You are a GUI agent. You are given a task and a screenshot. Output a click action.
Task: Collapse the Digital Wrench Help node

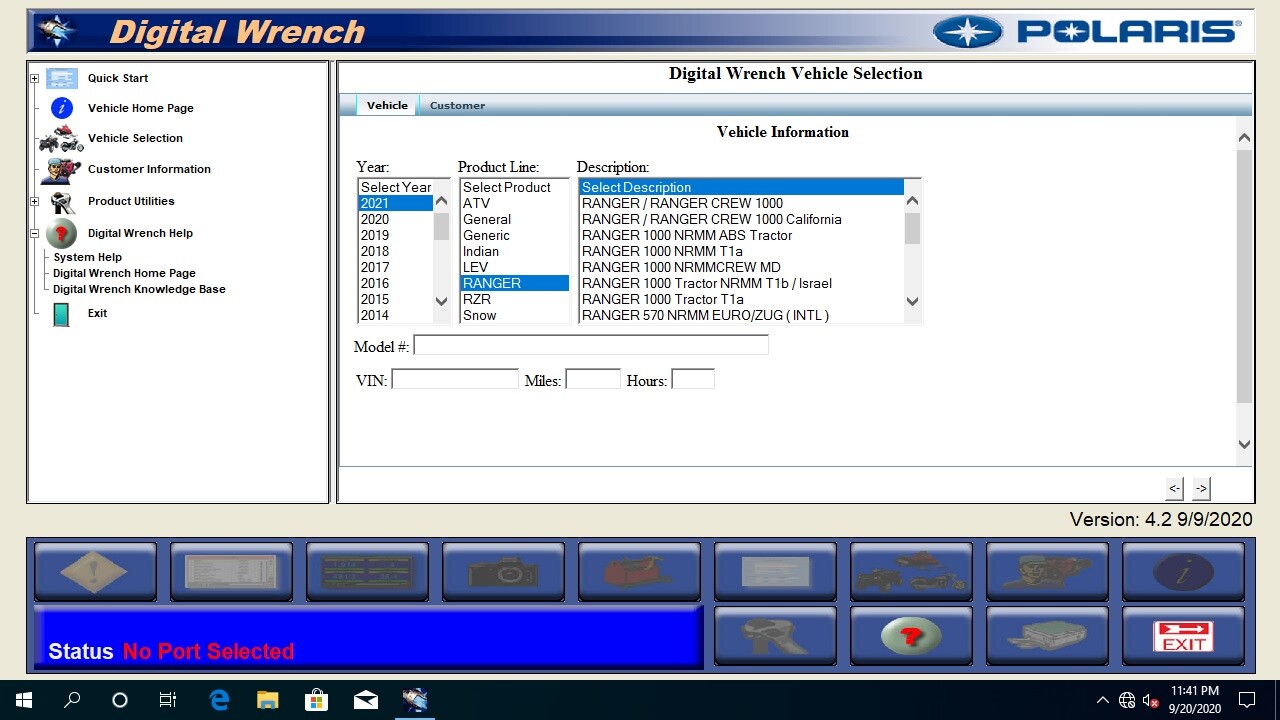coord(34,233)
